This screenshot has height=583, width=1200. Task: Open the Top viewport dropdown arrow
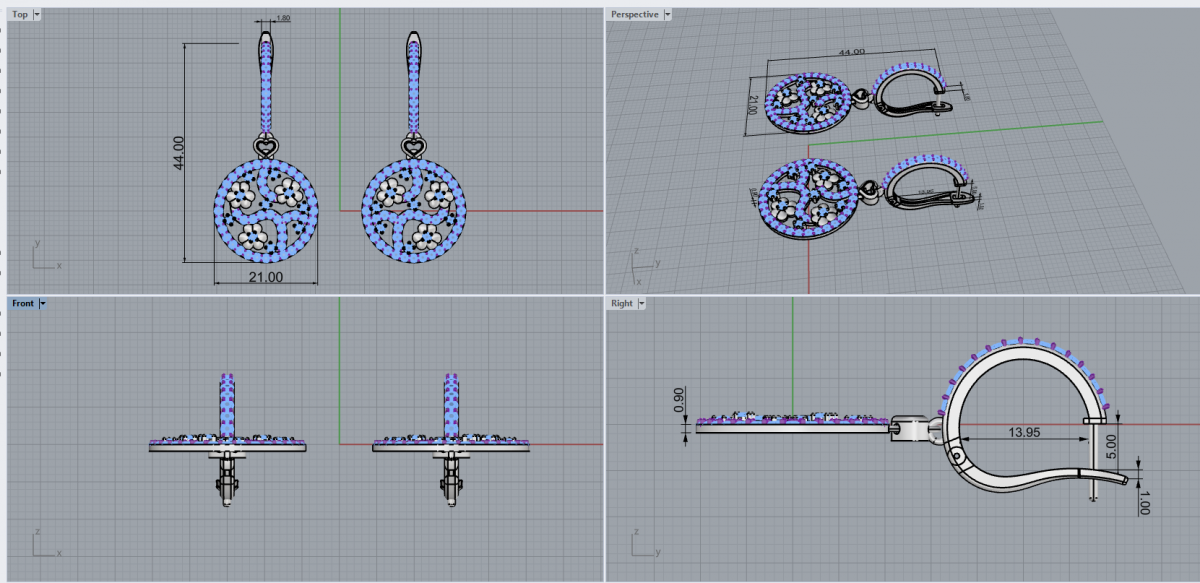(37, 15)
